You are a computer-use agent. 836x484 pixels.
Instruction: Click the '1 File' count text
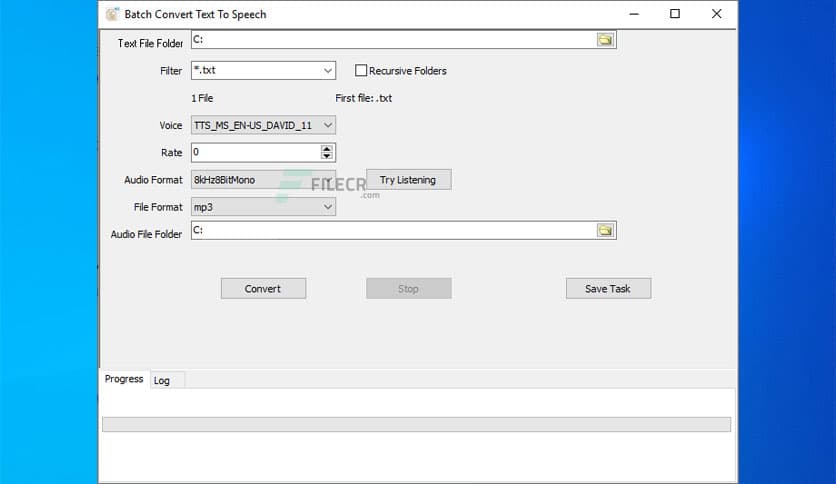pyautogui.click(x=202, y=98)
